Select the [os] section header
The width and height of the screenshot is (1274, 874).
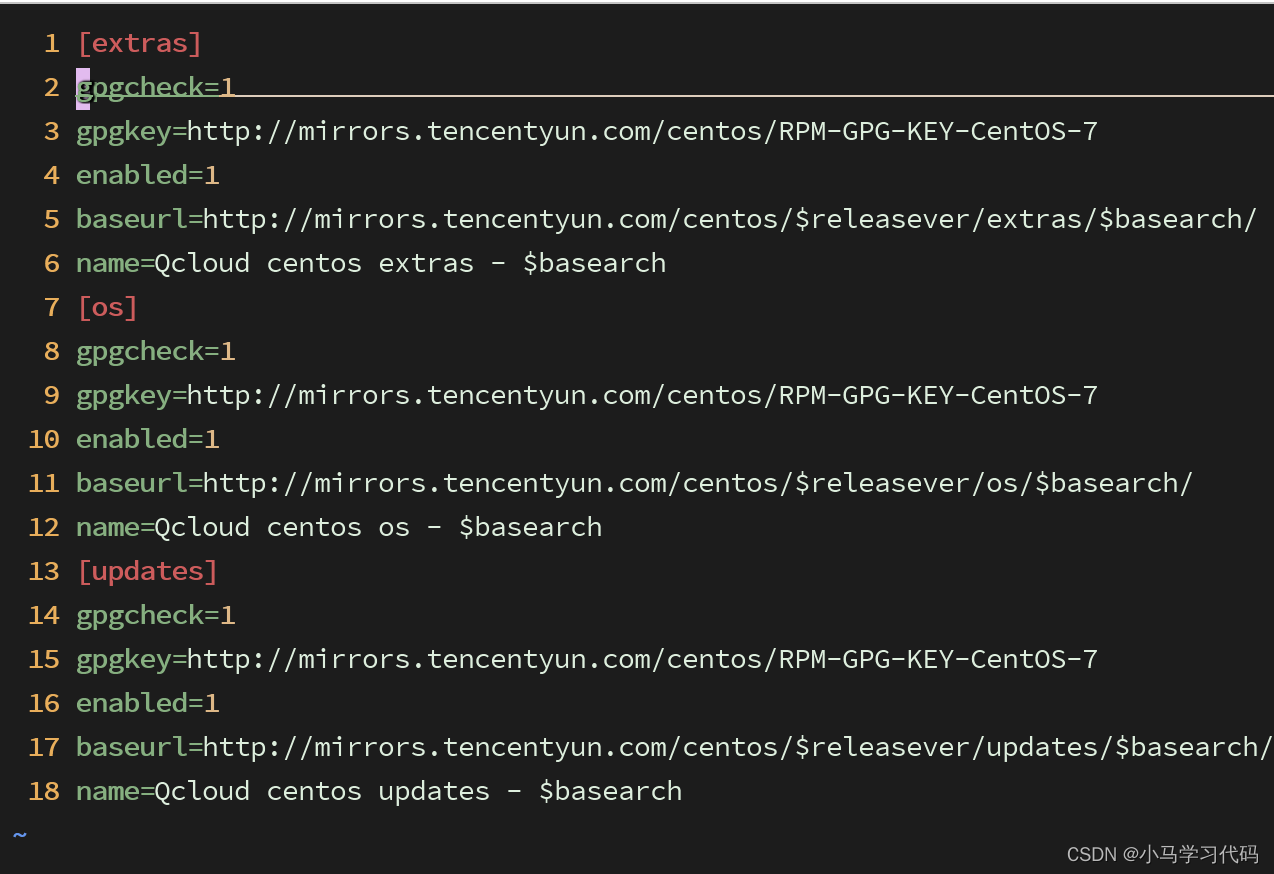tap(108, 307)
